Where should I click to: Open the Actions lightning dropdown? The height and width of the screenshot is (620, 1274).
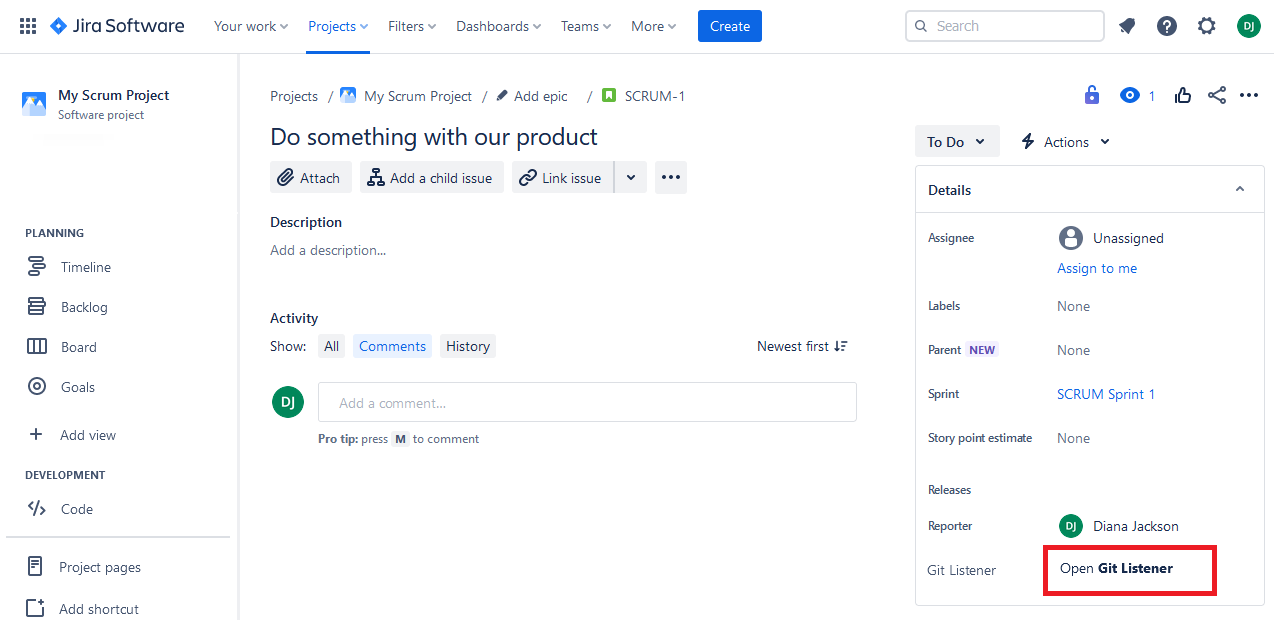pyautogui.click(x=1065, y=142)
